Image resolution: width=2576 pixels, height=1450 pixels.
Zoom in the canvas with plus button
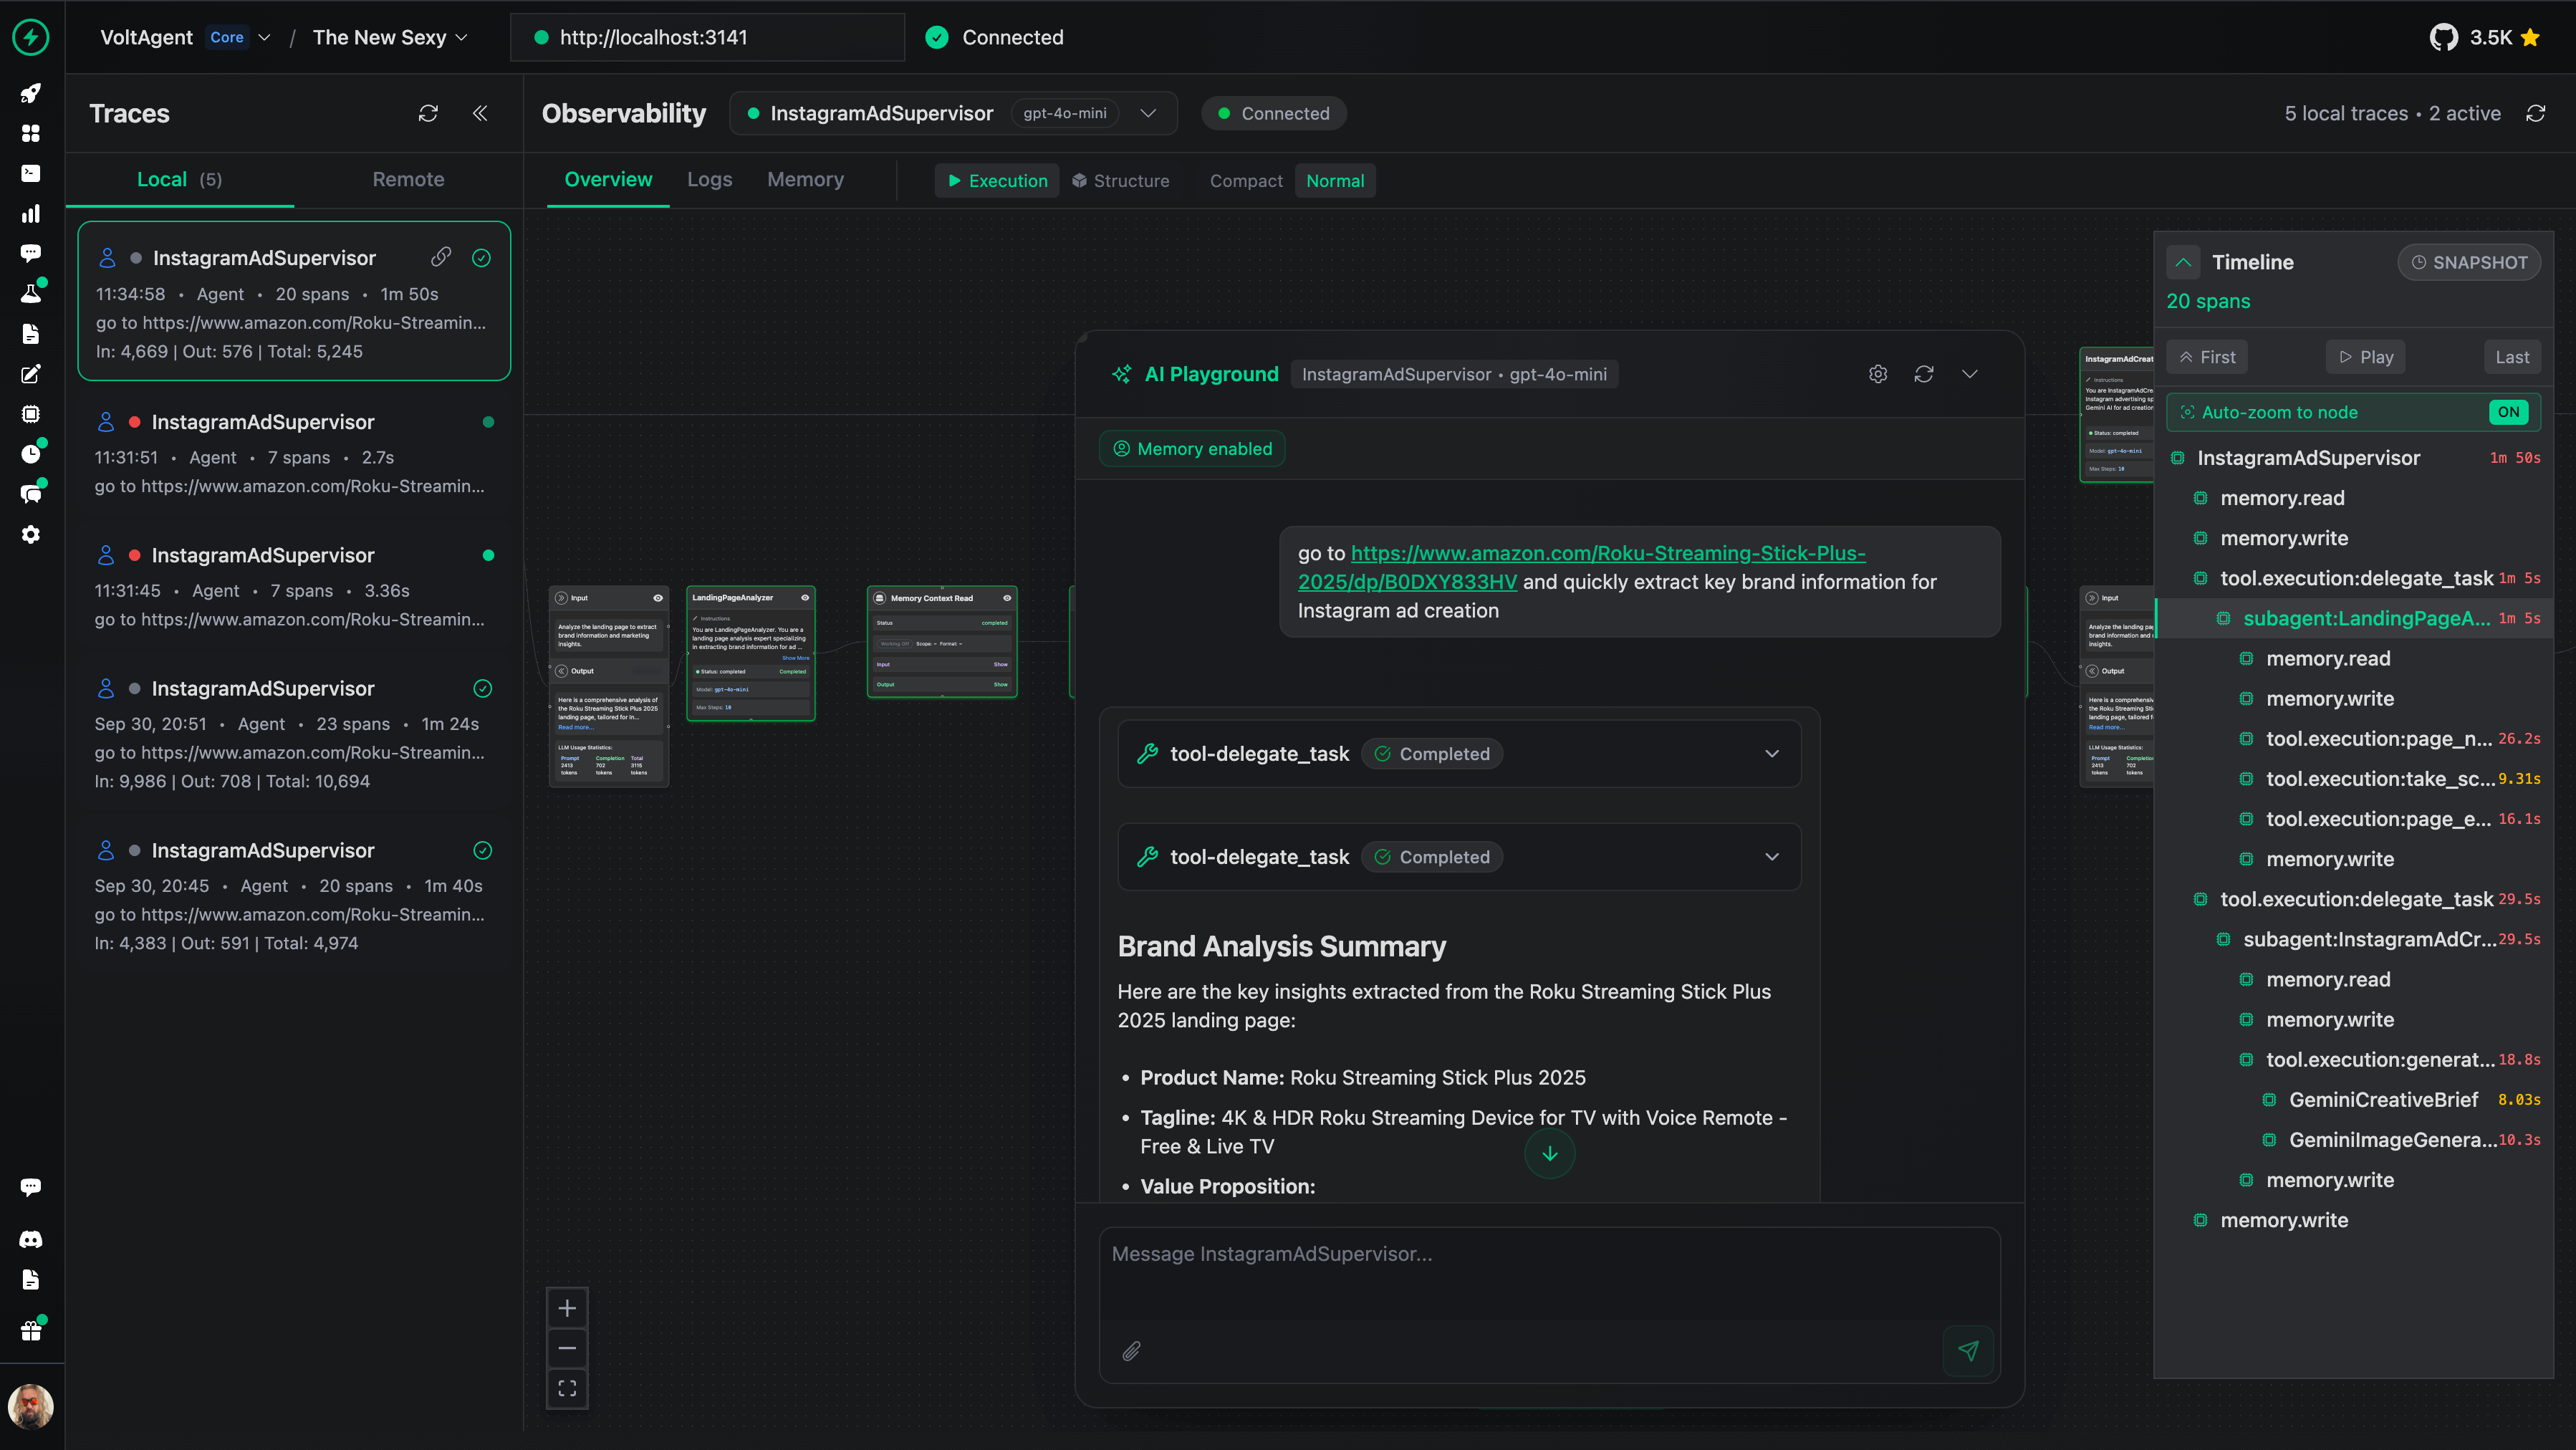(567, 1308)
